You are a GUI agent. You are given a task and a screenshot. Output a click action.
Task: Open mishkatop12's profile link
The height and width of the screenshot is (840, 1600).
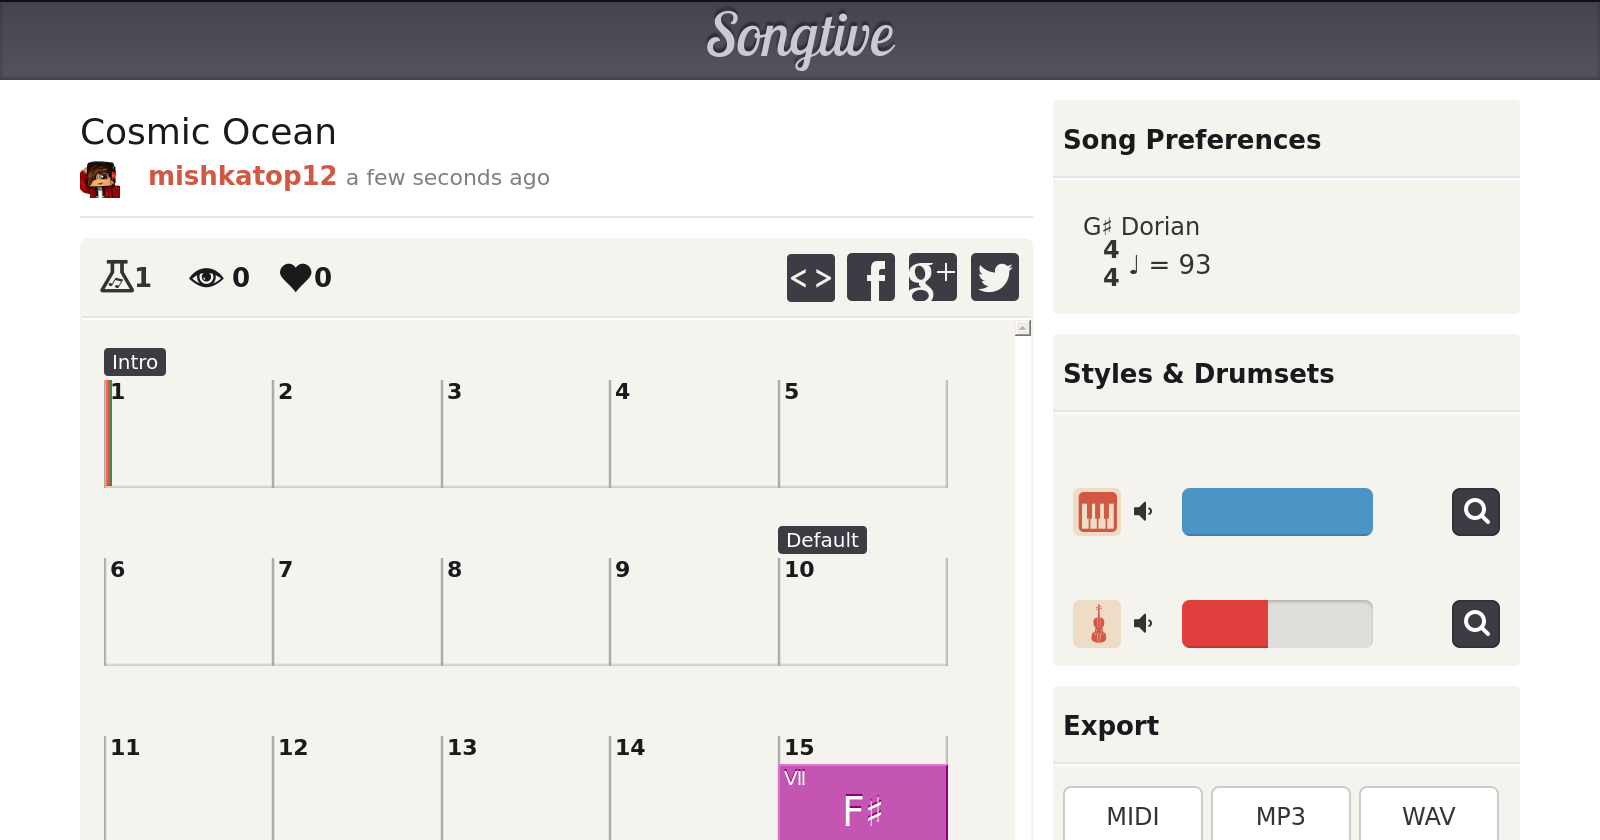coord(242,176)
